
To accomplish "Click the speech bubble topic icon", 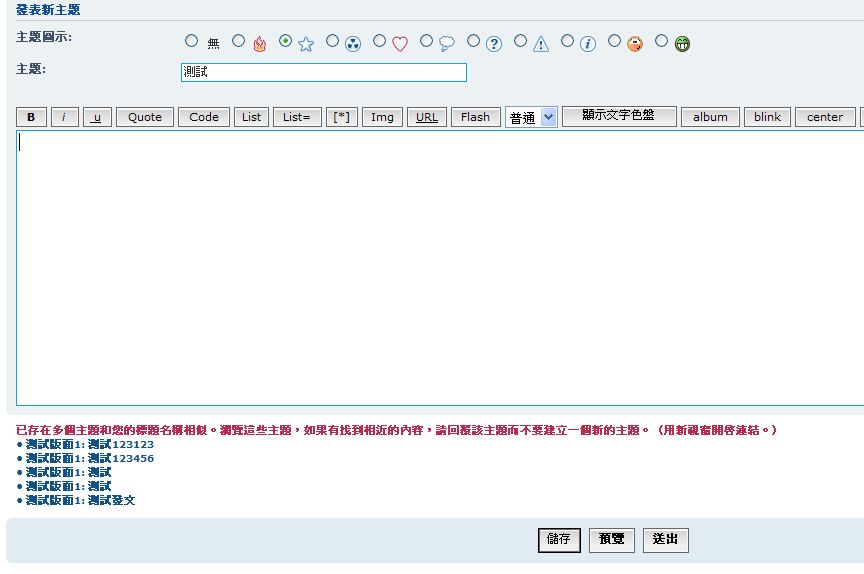I will point(447,44).
